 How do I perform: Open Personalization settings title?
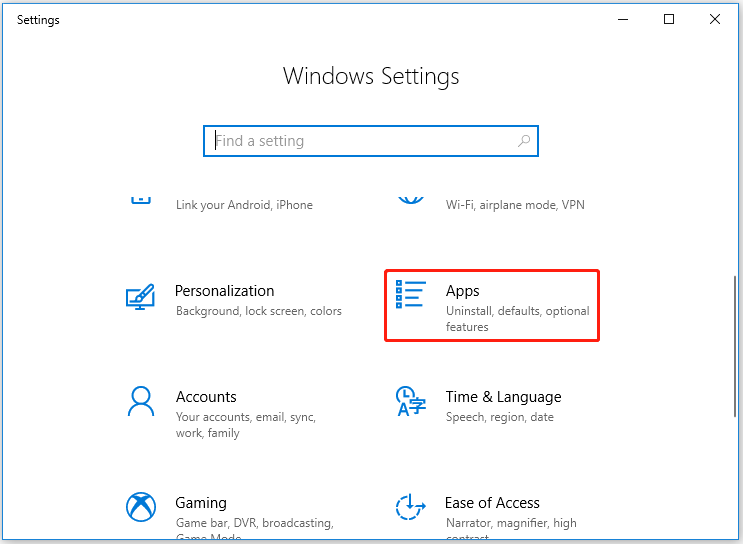[x=225, y=290]
